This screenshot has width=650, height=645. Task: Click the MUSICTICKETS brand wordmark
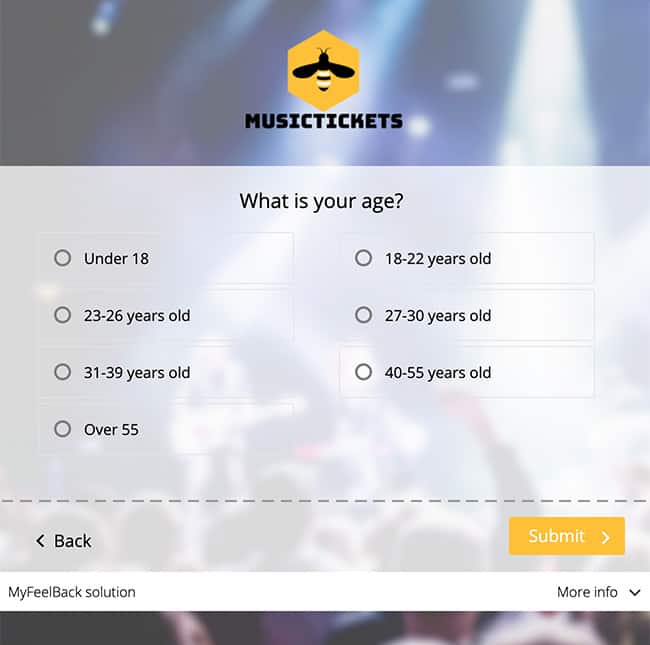(324, 121)
